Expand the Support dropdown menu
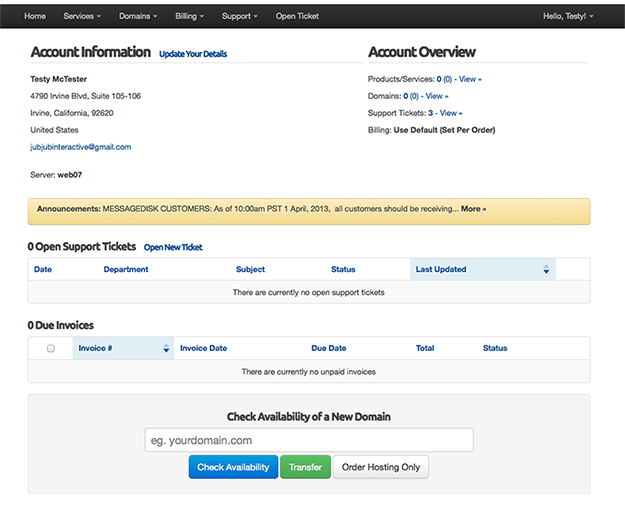Image resolution: width=625 pixels, height=506 pixels. (x=240, y=16)
